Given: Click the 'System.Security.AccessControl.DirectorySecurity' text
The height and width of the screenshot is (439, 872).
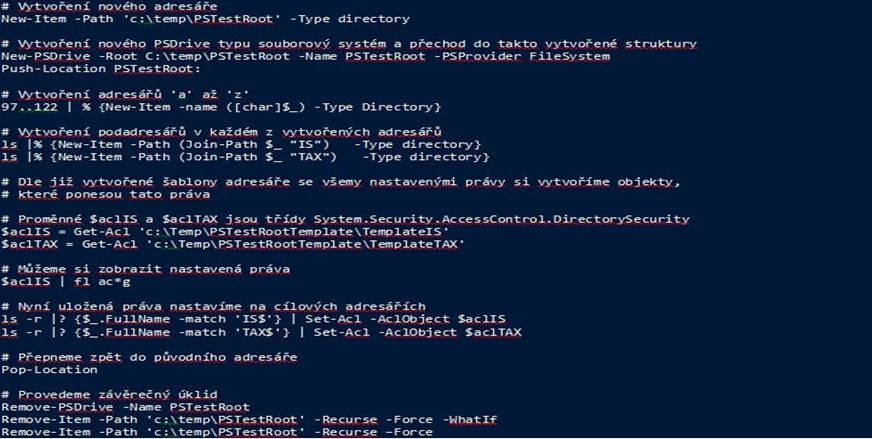Looking at the screenshot, I should coord(502,219).
